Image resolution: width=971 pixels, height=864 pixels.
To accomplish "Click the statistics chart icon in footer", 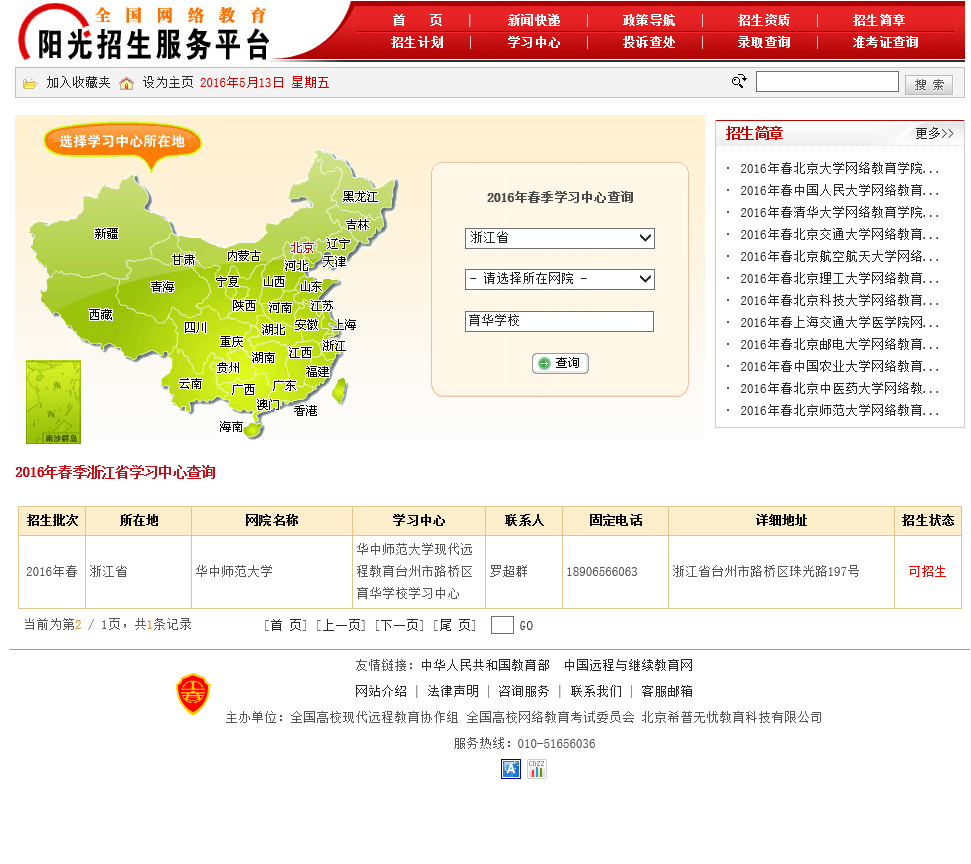I will click(537, 769).
